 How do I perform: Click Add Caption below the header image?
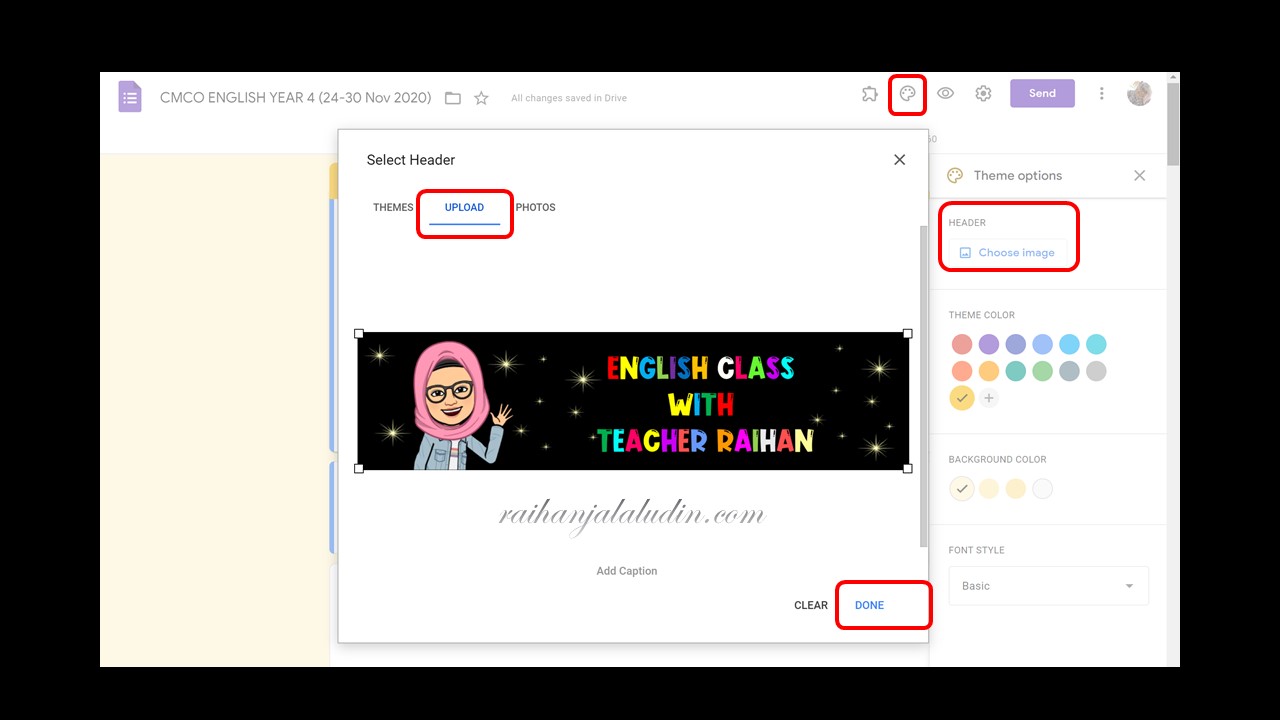point(626,570)
